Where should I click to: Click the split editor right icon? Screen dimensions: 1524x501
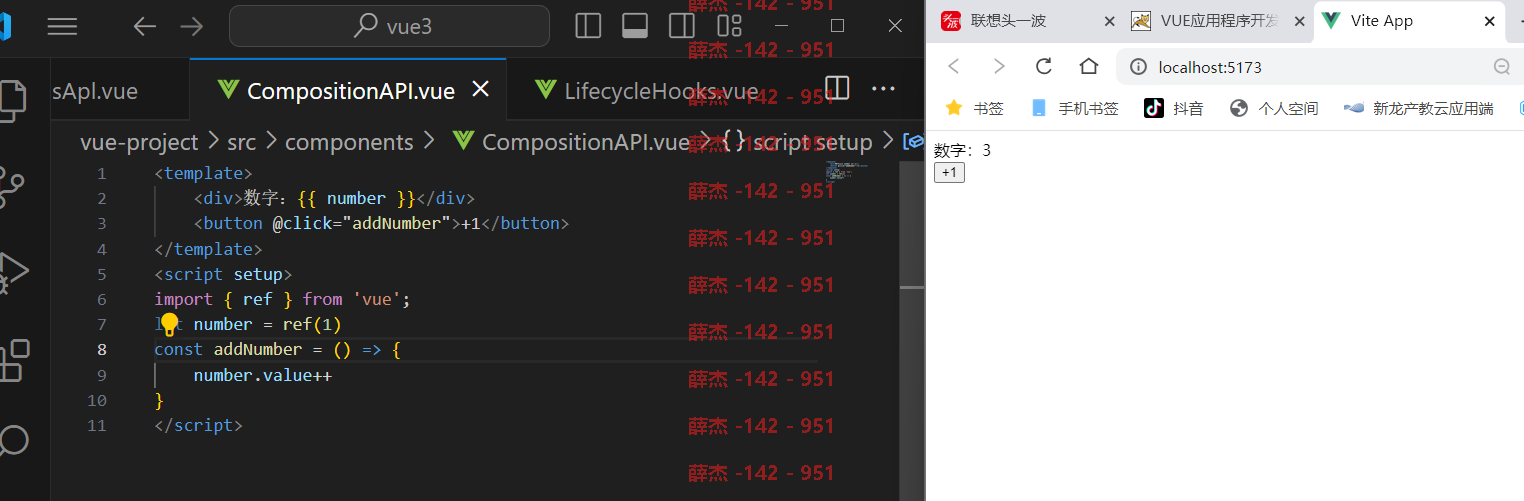click(837, 88)
